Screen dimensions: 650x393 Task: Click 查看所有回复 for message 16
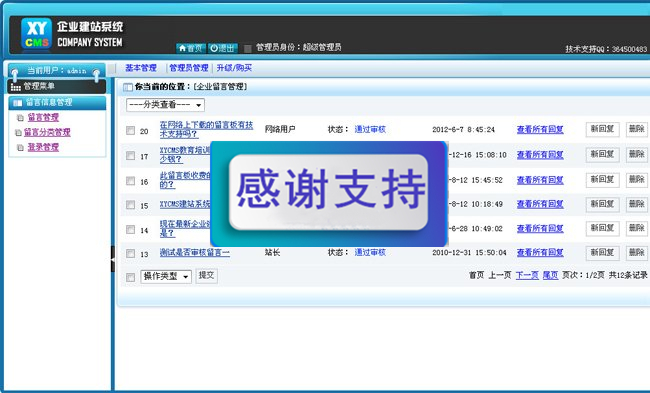pyautogui.click(x=540, y=180)
